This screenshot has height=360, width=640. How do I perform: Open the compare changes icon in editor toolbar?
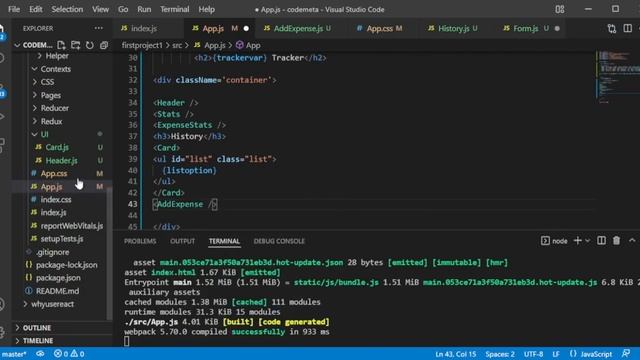click(611, 28)
